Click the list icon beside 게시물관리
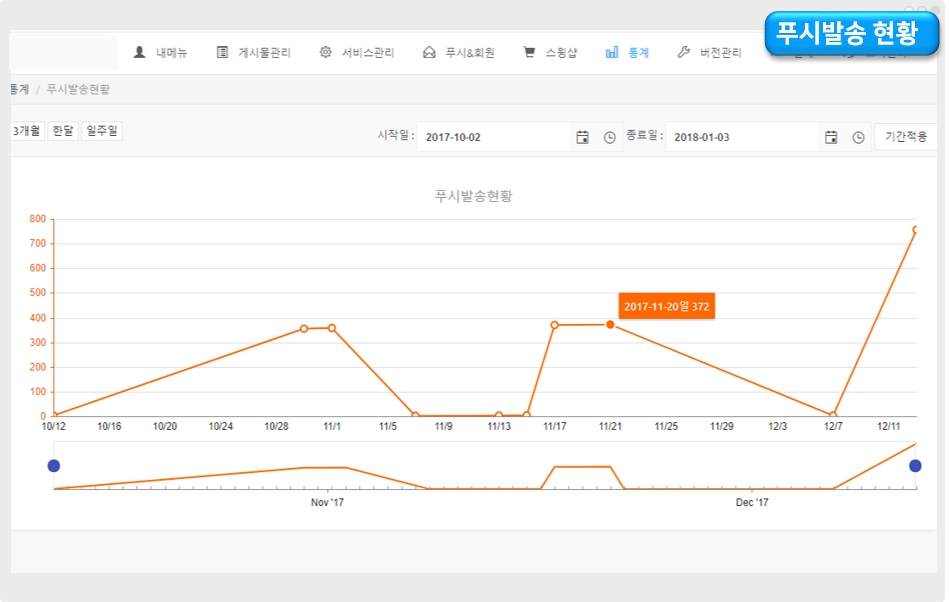The height and width of the screenshot is (602, 949). click(x=222, y=52)
